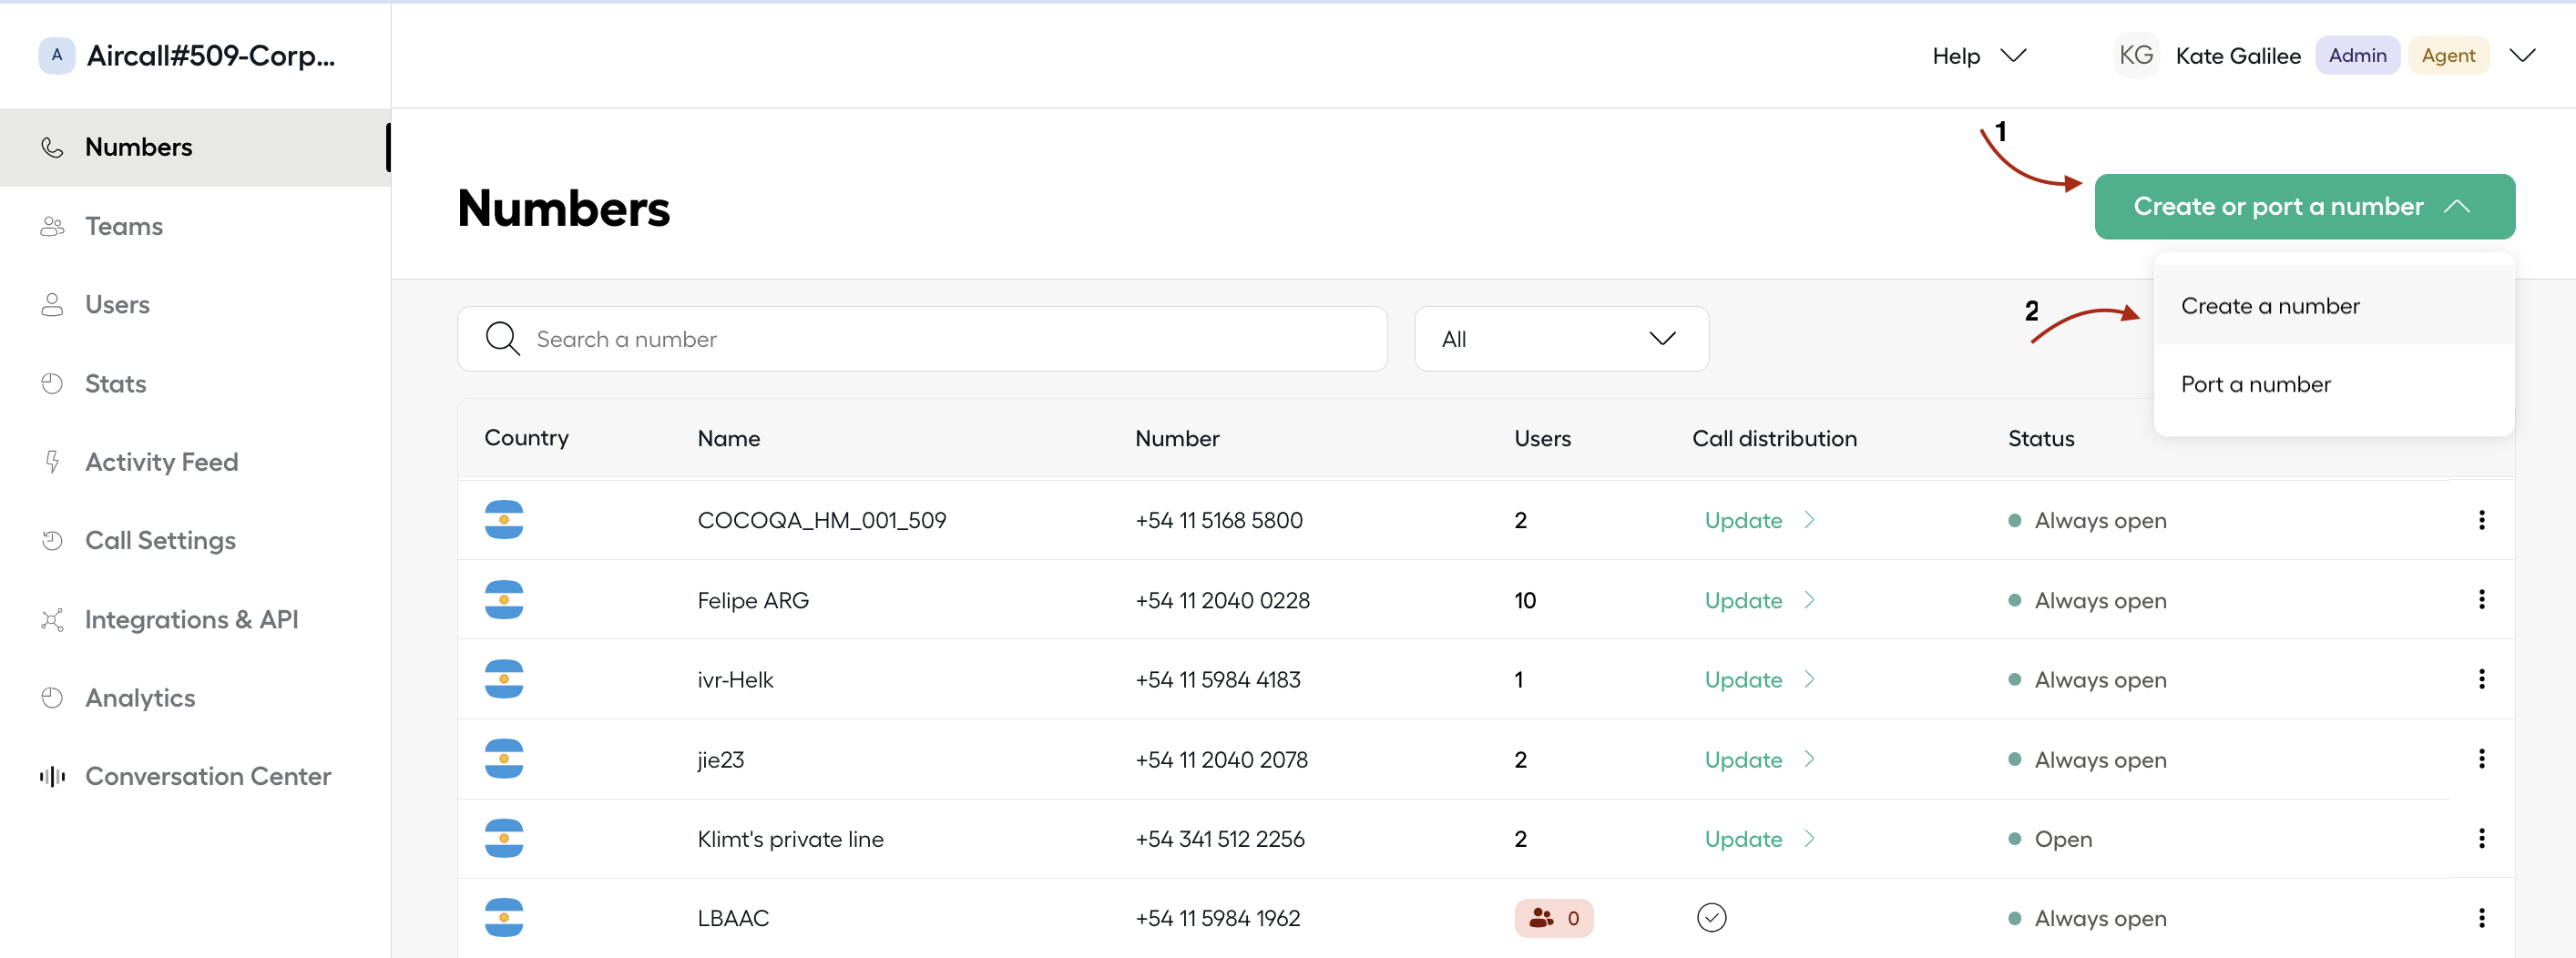
Task: Open more options for COCOQA_HM_001_509 row
Action: point(2481,519)
